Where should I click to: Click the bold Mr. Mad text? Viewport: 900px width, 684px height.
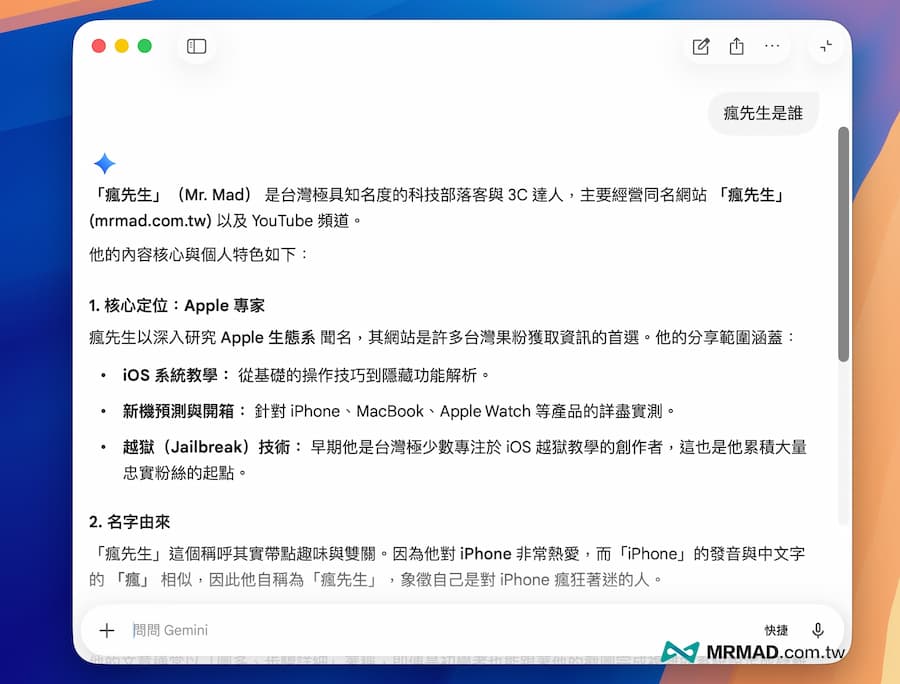tap(213, 196)
